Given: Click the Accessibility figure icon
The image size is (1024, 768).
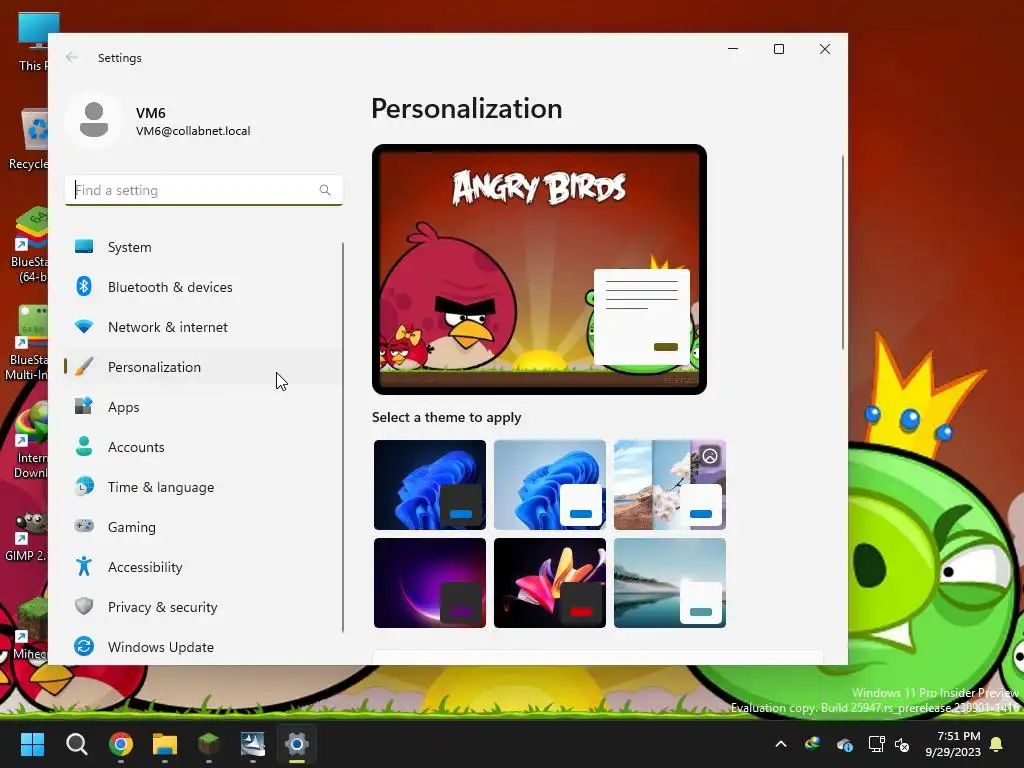Looking at the screenshot, I should tap(84, 566).
